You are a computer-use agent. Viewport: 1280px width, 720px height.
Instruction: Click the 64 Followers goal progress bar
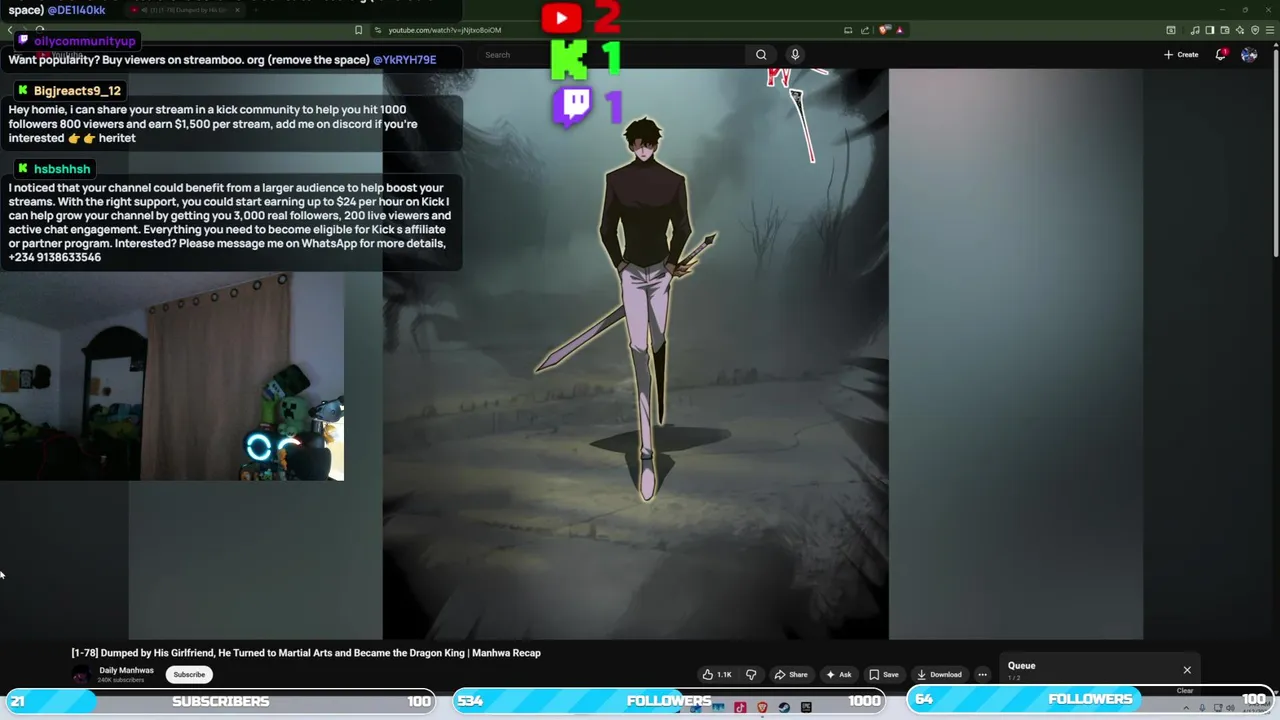point(1090,699)
